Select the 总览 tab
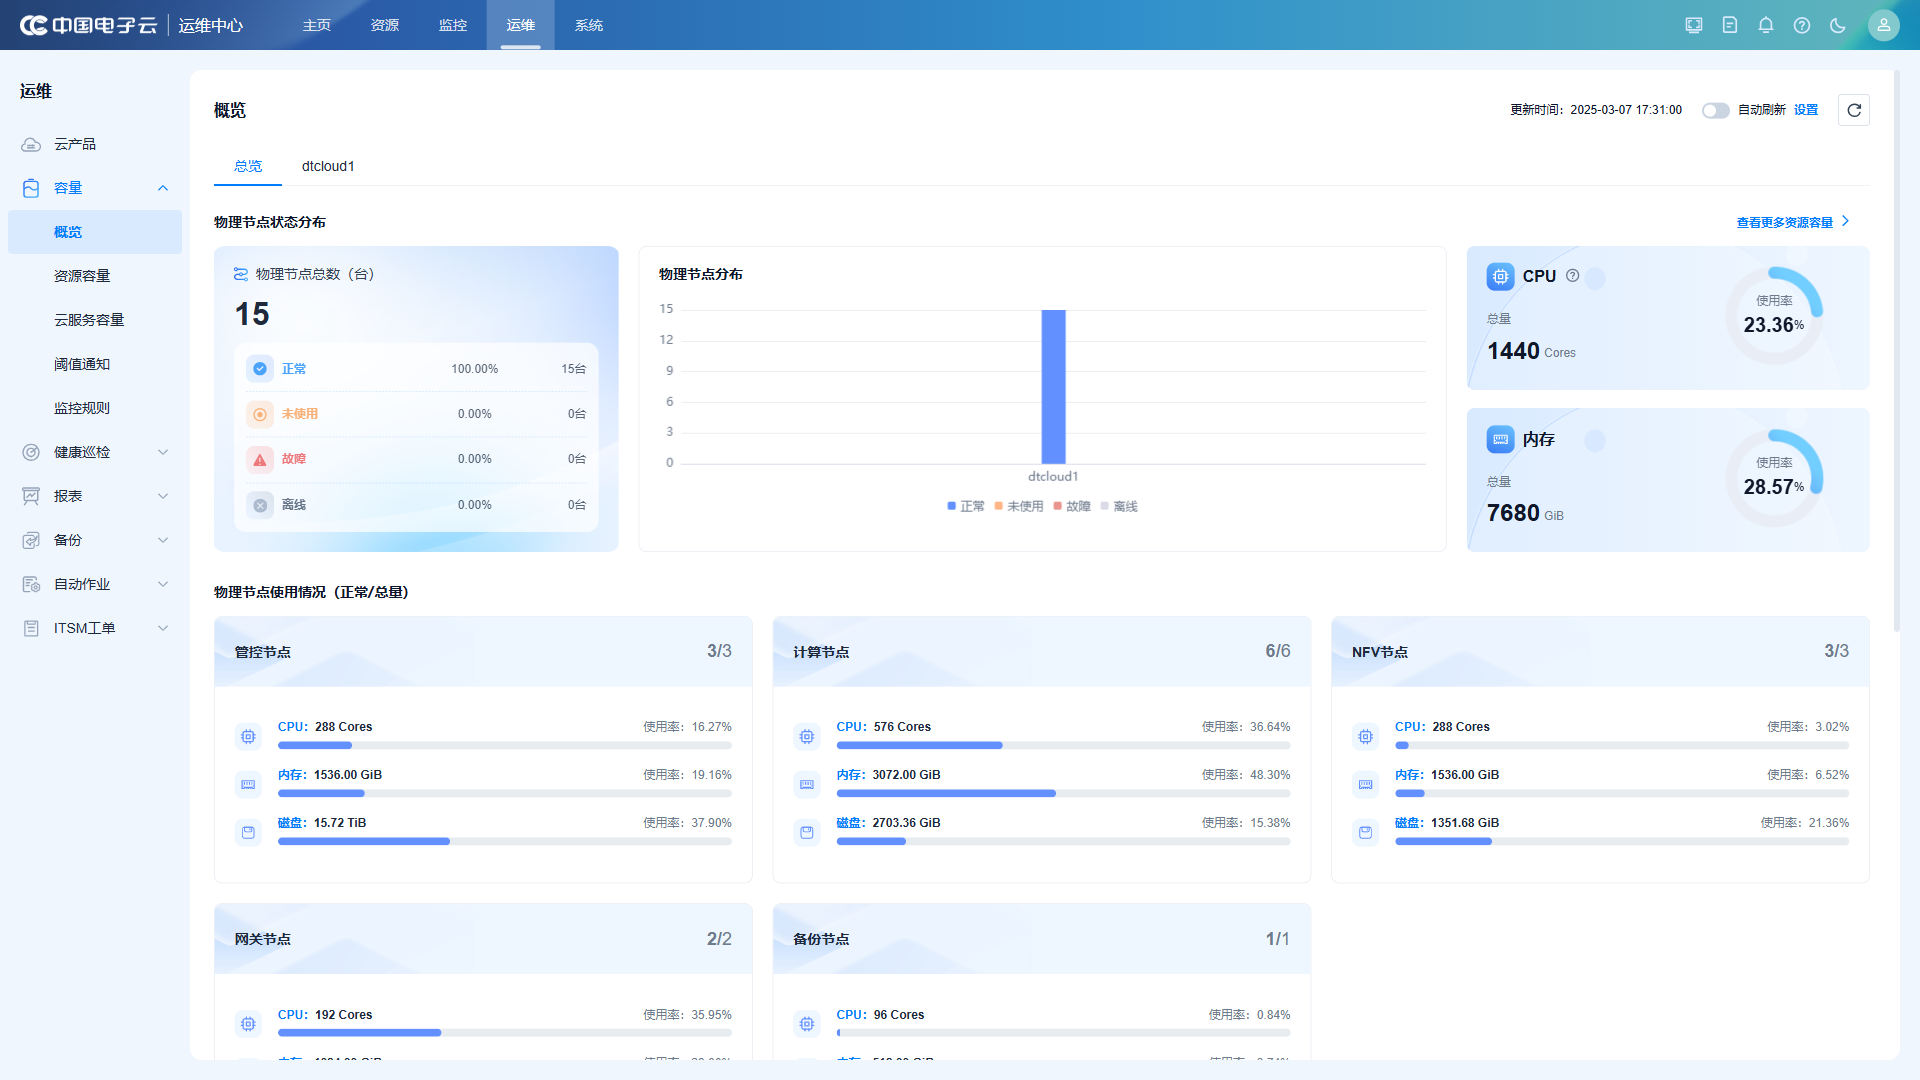 click(248, 166)
